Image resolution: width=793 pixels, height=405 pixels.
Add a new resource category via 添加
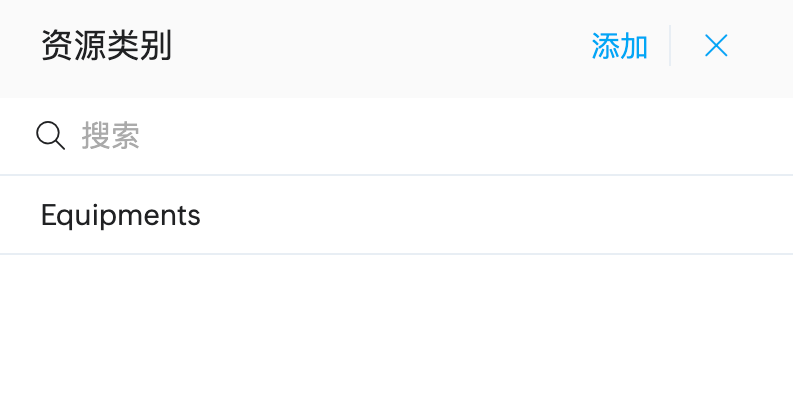point(620,46)
